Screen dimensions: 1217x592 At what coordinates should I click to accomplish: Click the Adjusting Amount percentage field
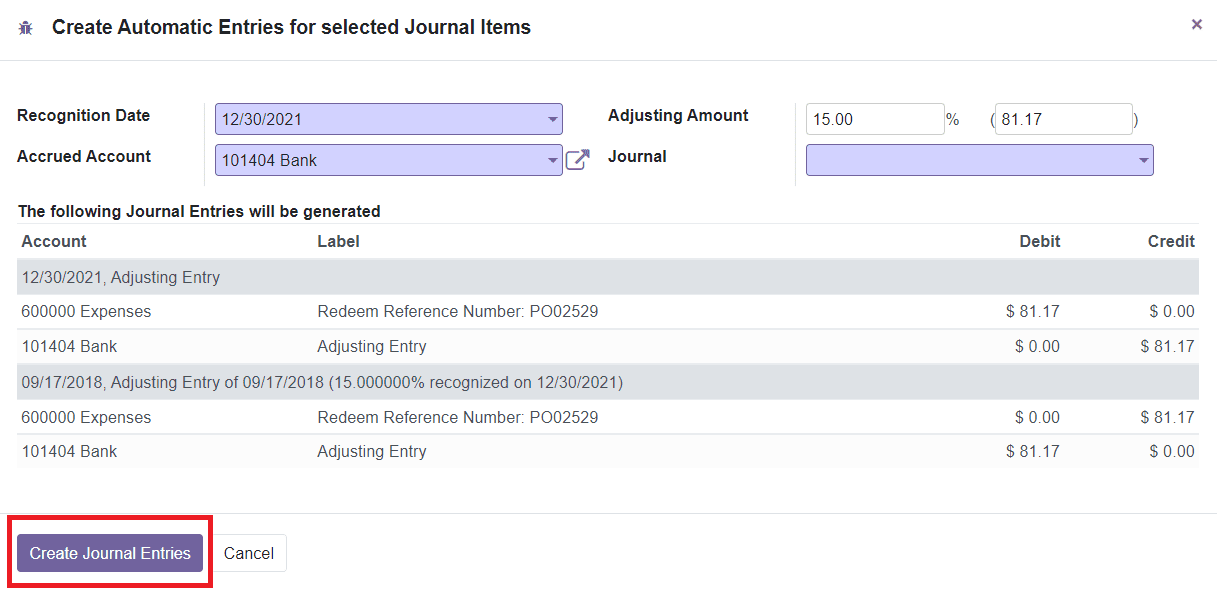click(875, 118)
